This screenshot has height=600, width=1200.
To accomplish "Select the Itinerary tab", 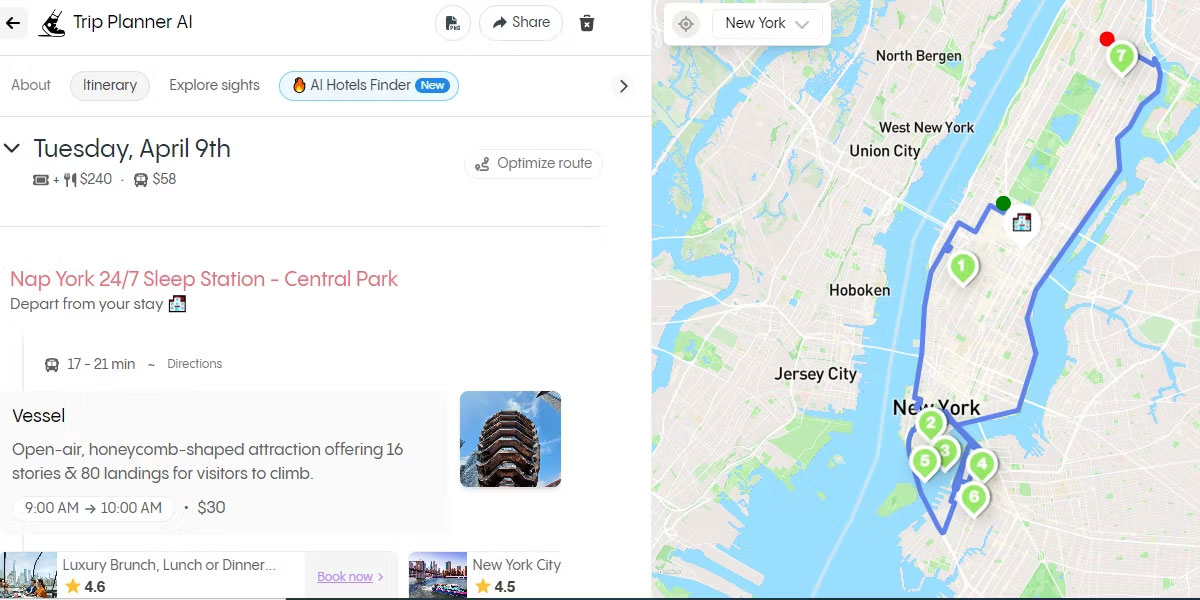I will coord(110,85).
